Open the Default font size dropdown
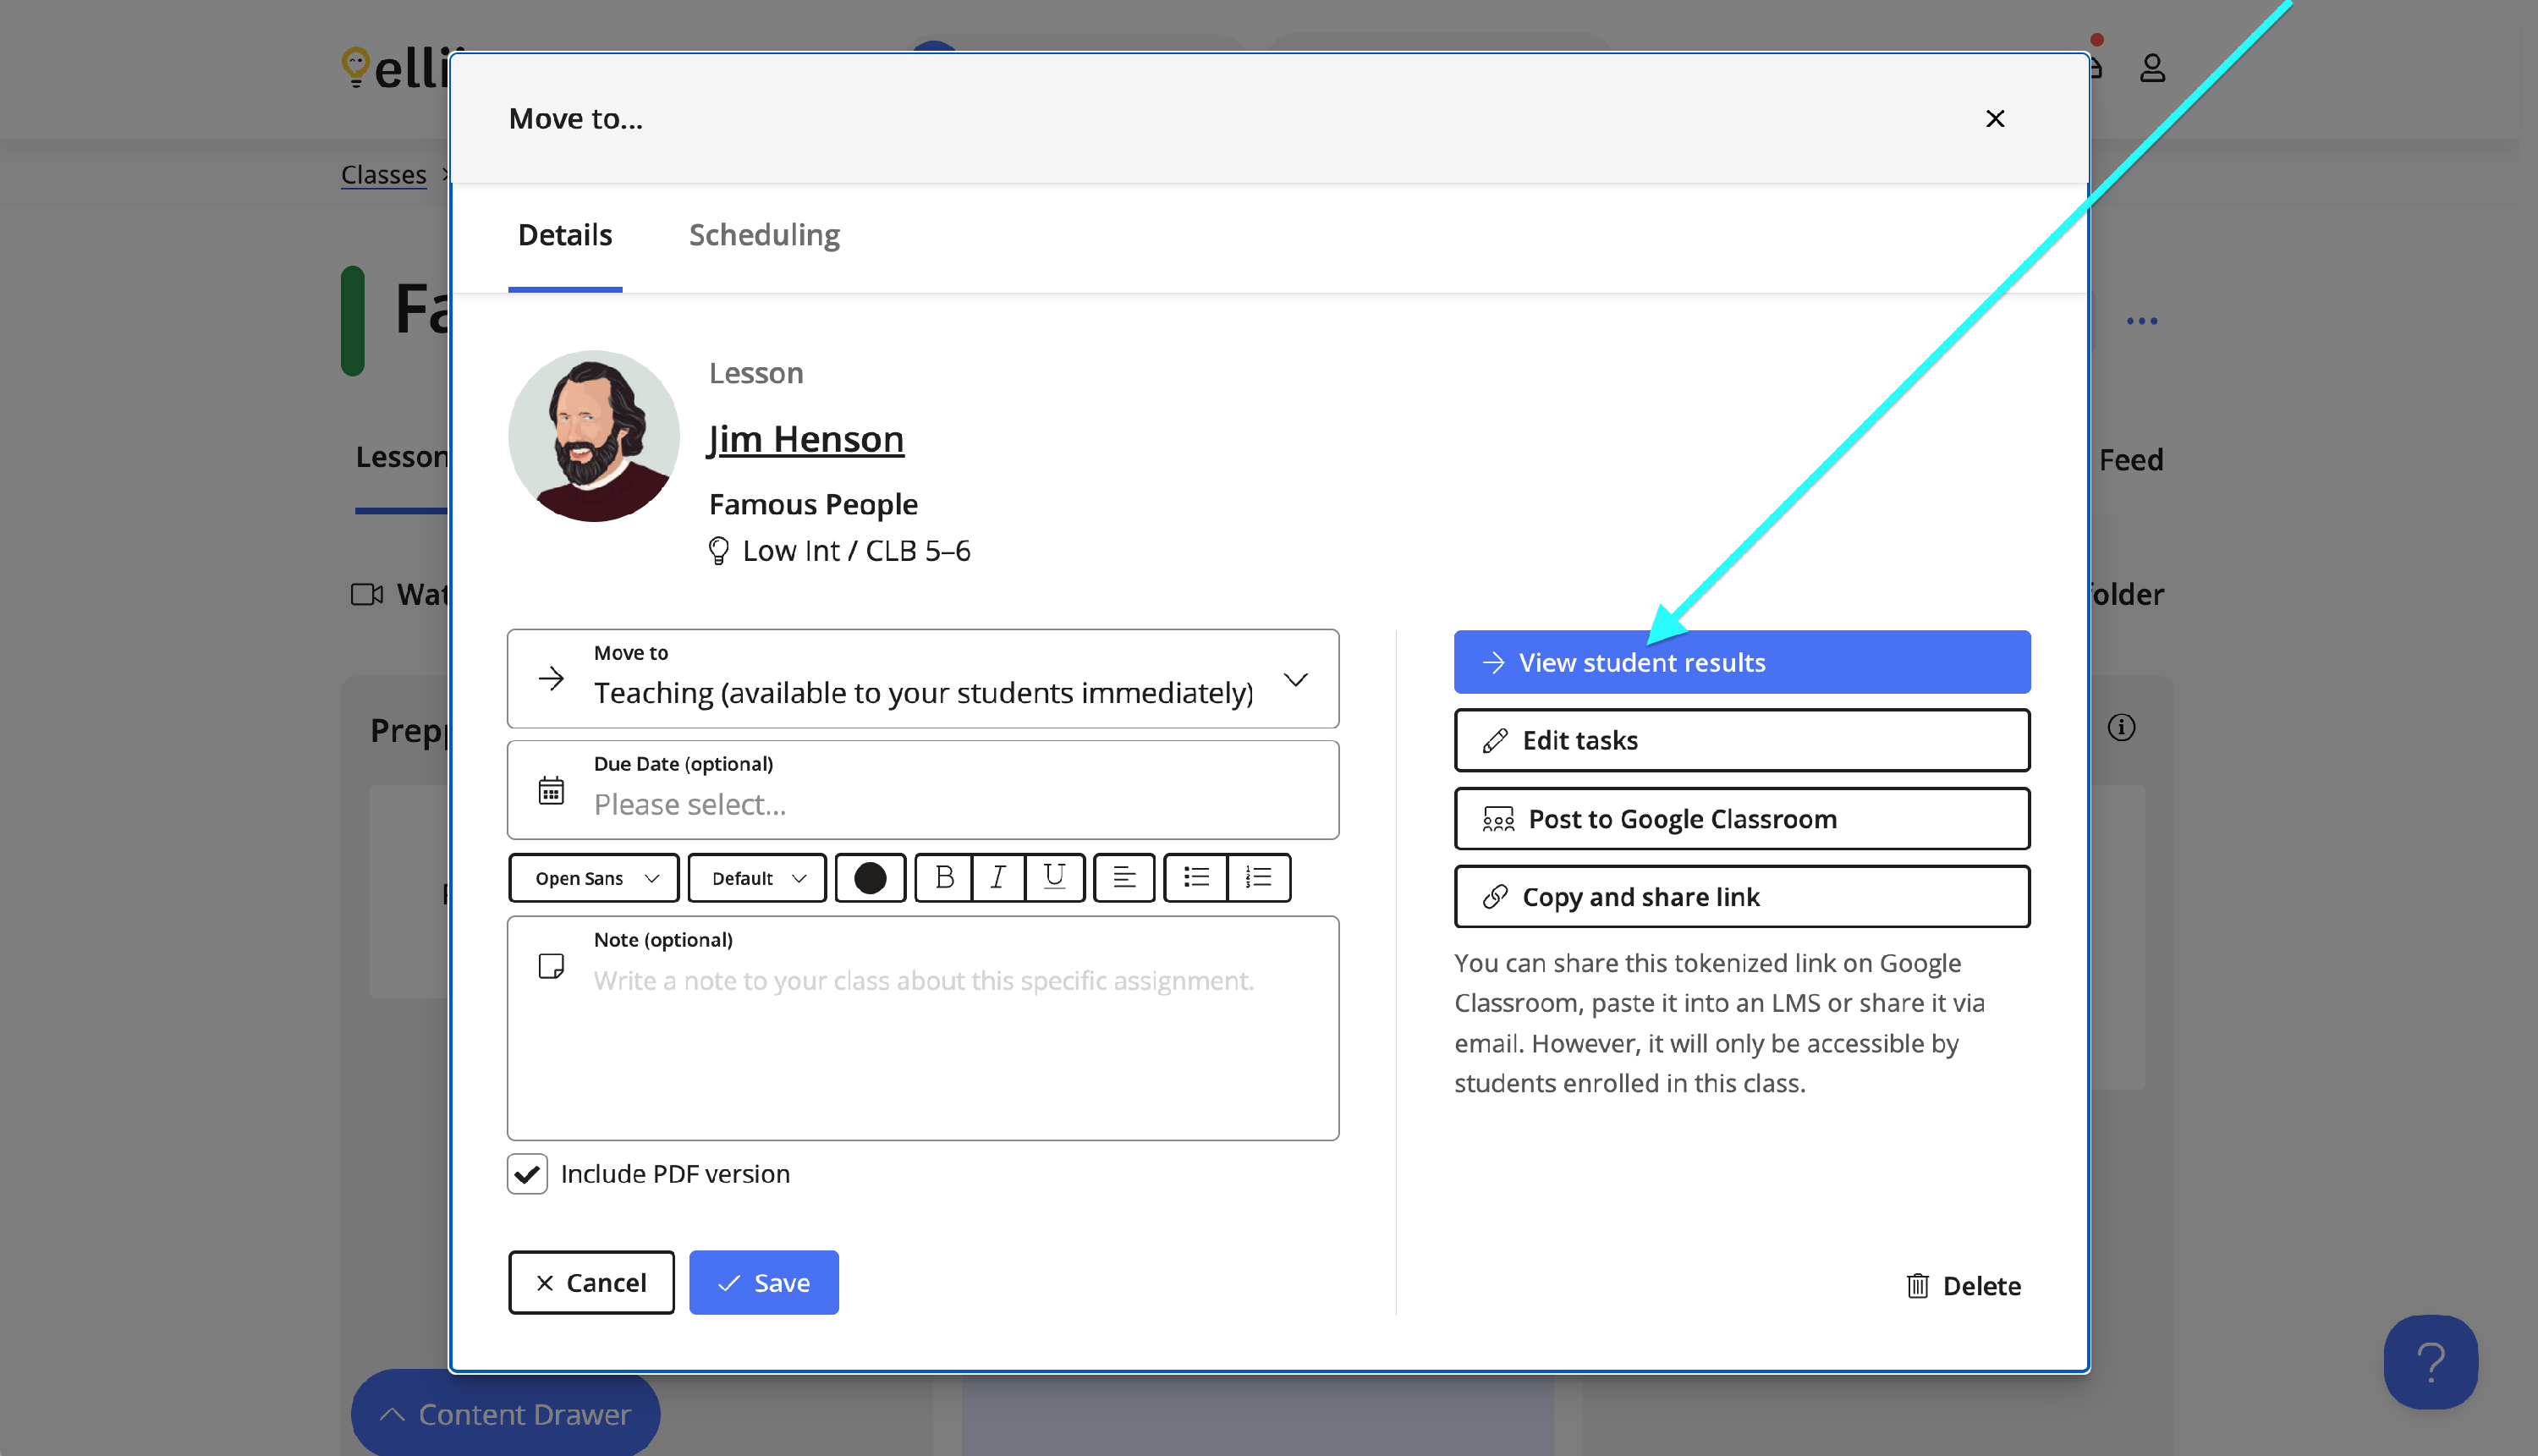 click(x=757, y=877)
